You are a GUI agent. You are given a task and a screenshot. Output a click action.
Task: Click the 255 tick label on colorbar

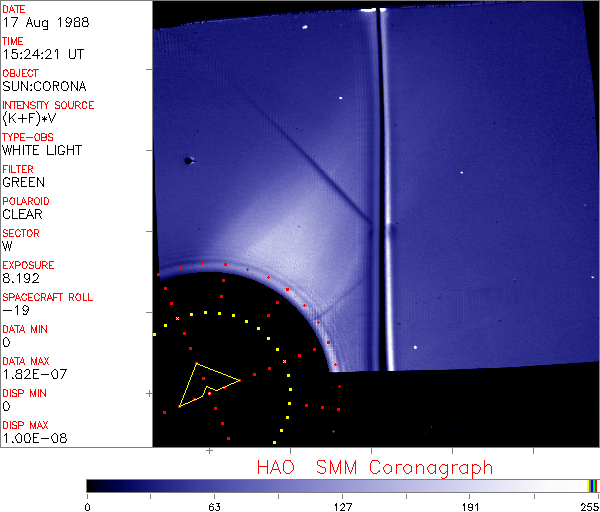pos(589,507)
